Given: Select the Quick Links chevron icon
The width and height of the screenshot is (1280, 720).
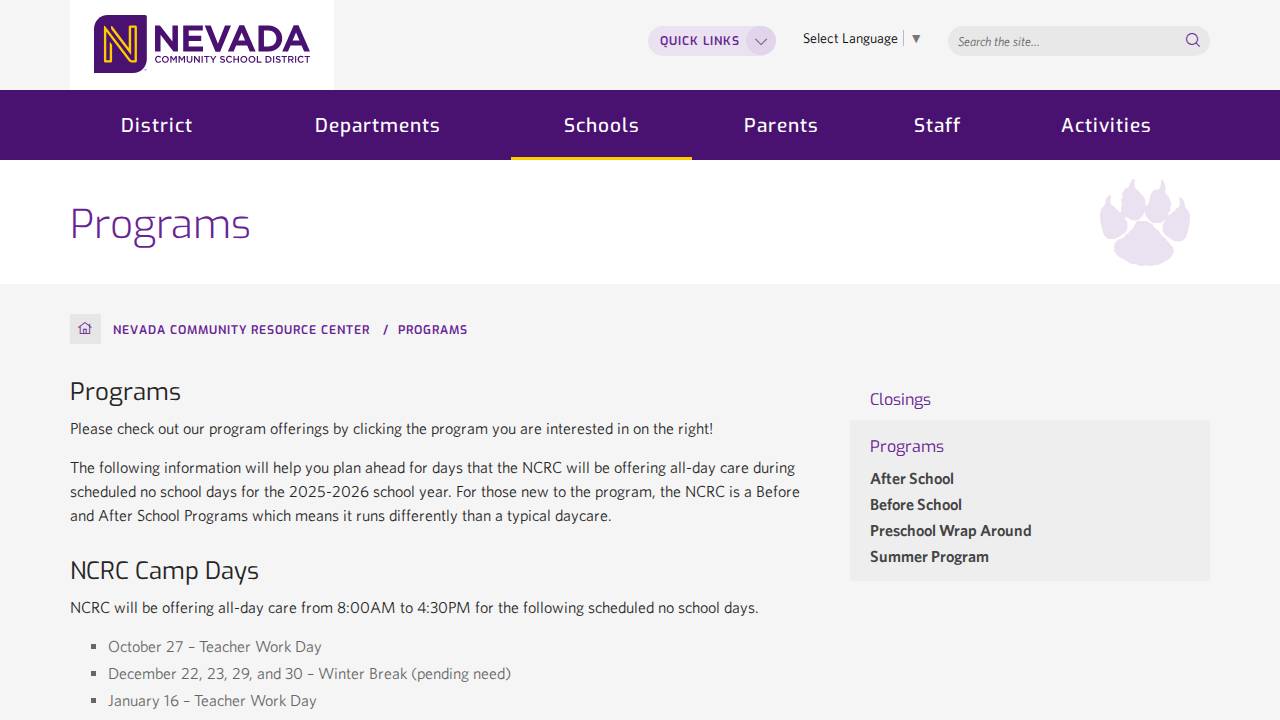Looking at the screenshot, I should tap(760, 40).
